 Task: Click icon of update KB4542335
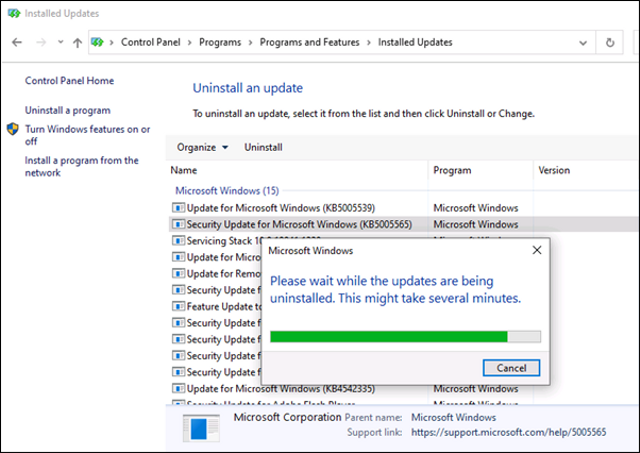[x=178, y=389]
